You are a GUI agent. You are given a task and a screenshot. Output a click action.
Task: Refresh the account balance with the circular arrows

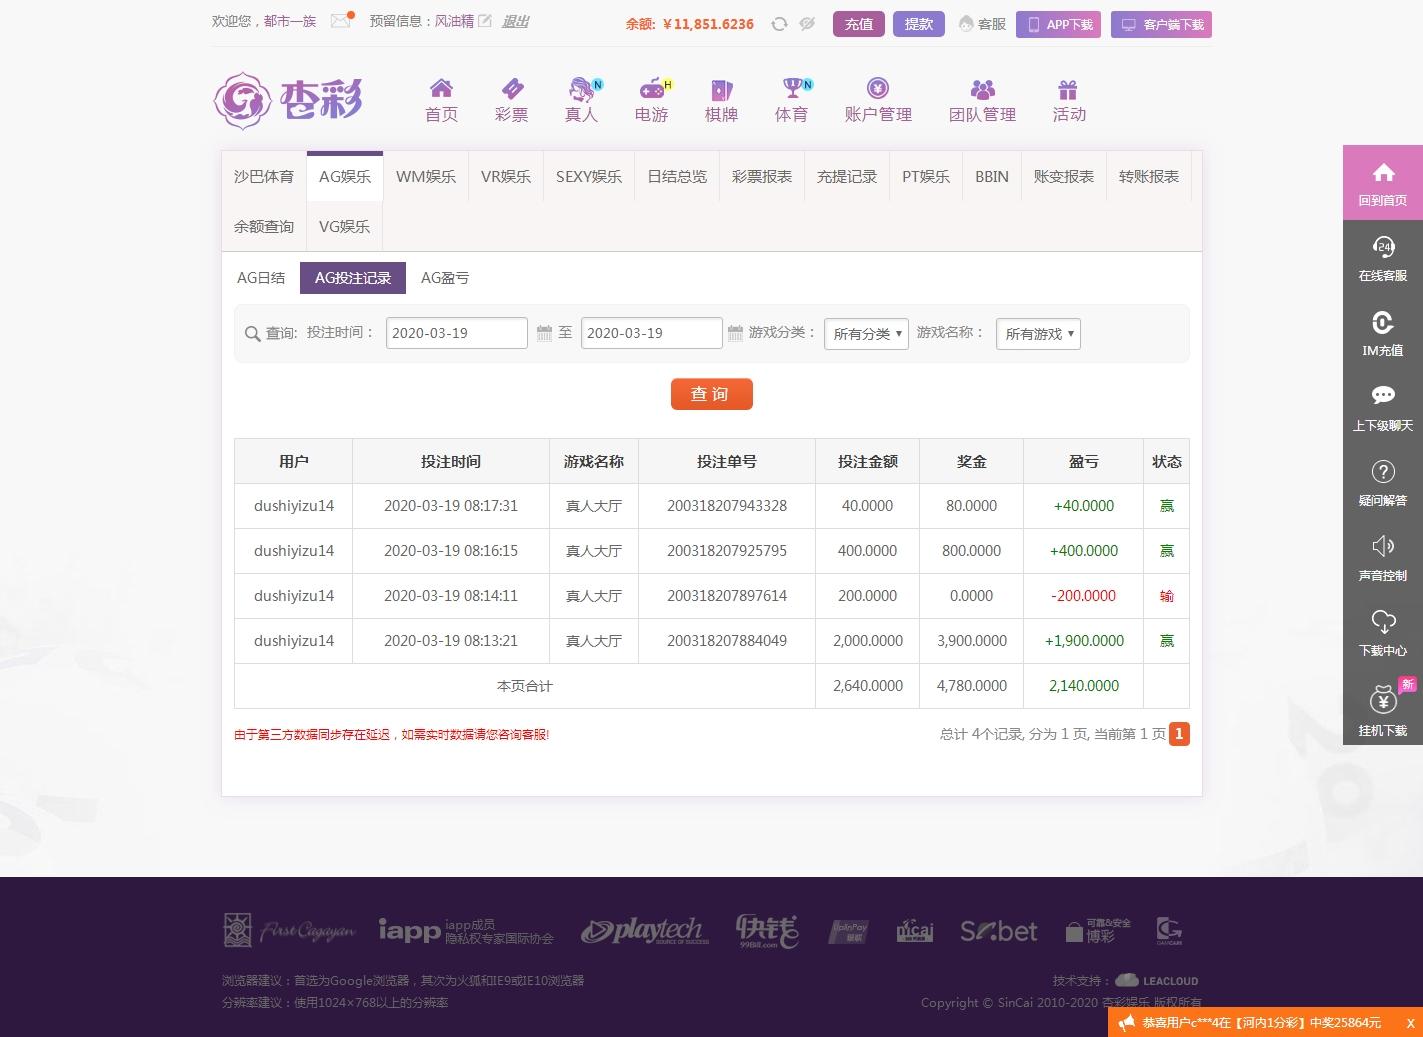click(x=779, y=23)
